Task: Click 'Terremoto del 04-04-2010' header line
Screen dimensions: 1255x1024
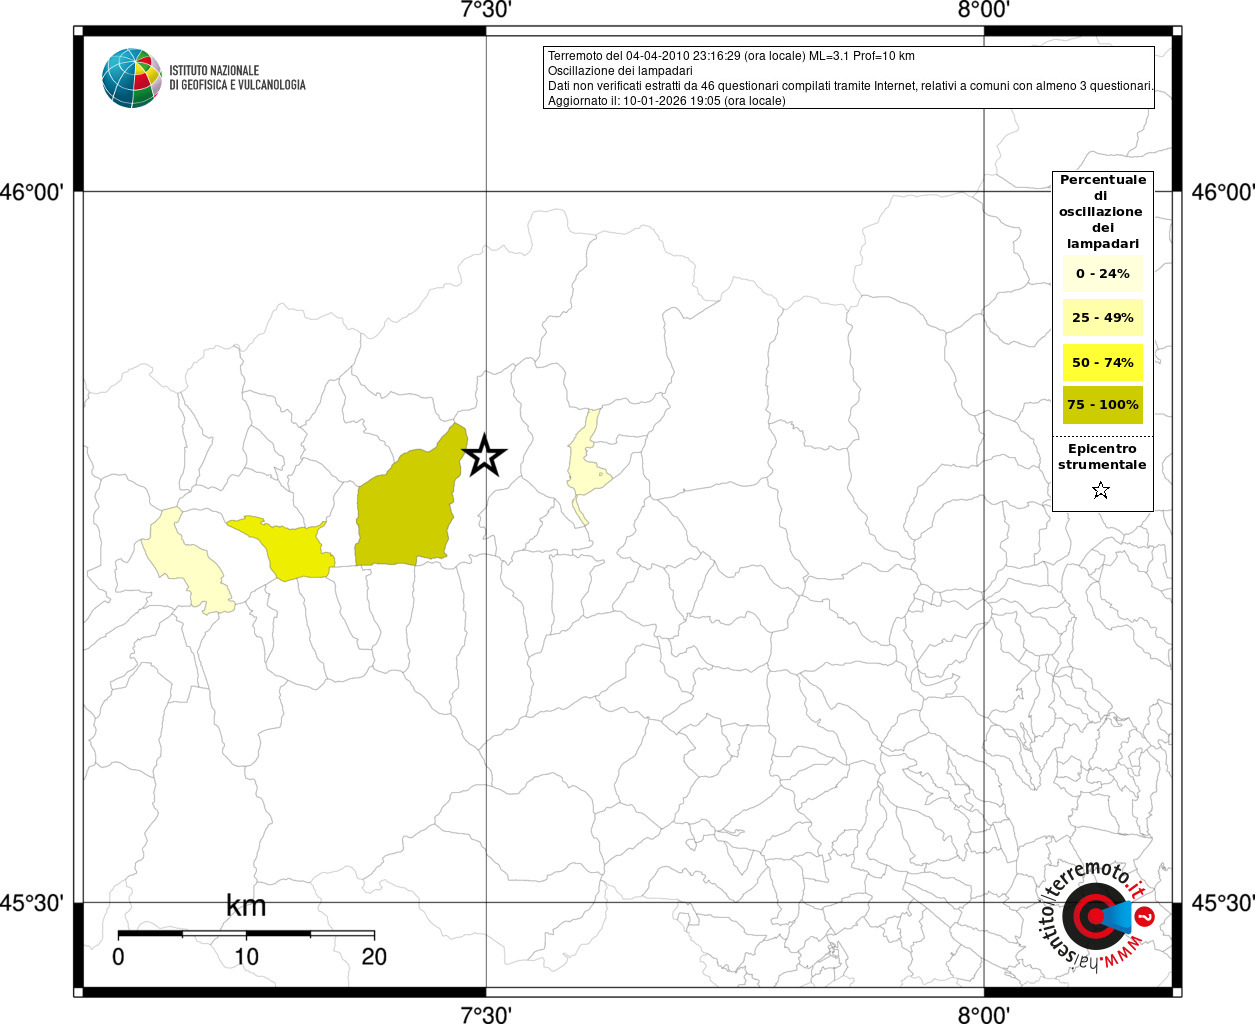Action: coord(731,56)
